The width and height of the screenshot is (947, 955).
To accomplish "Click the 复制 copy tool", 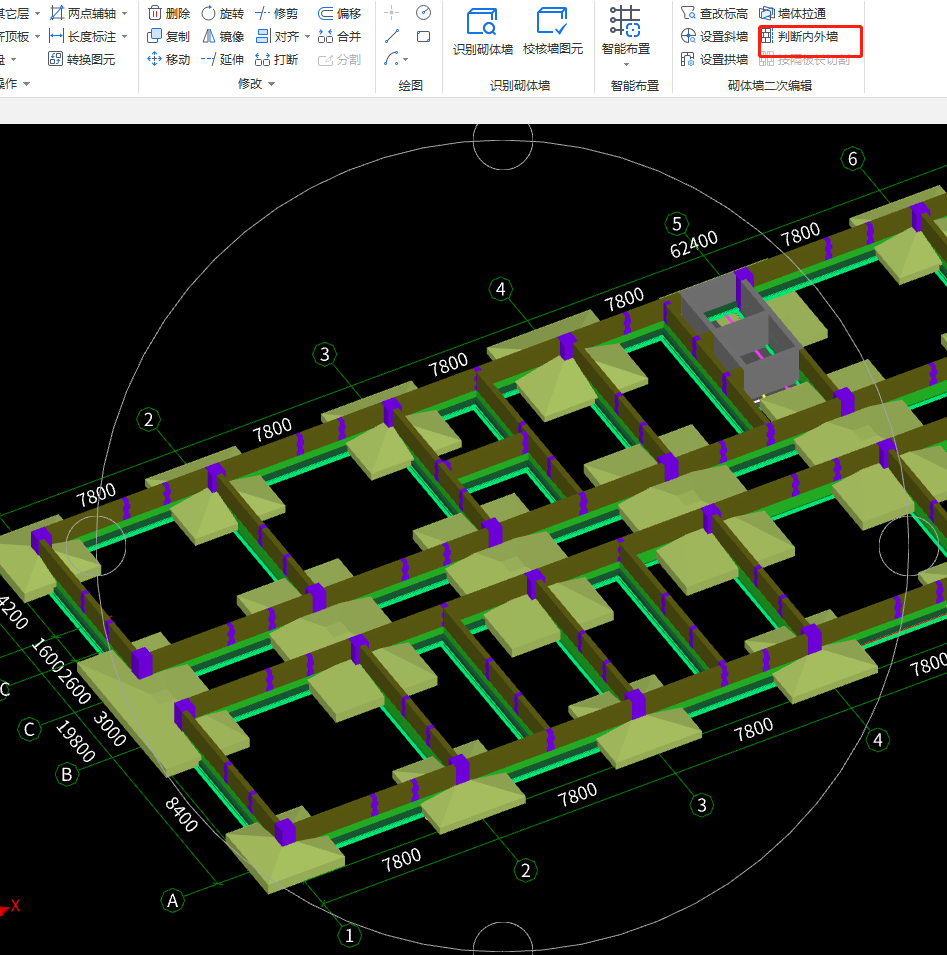I will pyautogui.click(x=169, y=36).
